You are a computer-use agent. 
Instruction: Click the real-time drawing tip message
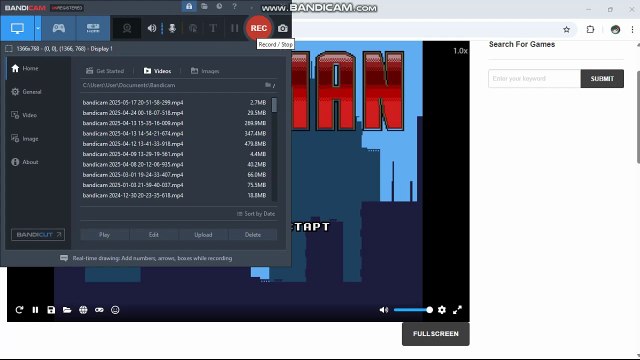(146, 258)
